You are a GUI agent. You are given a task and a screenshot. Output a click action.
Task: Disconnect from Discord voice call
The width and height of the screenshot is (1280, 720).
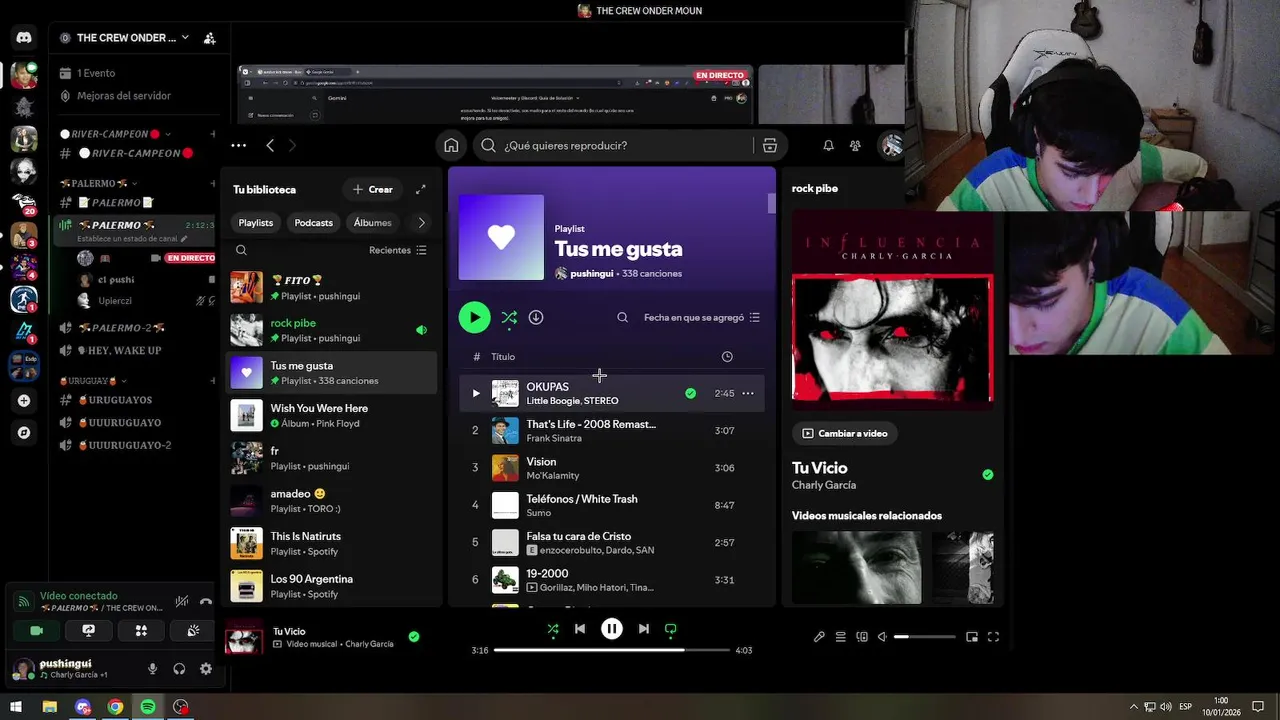pos(206,602)
